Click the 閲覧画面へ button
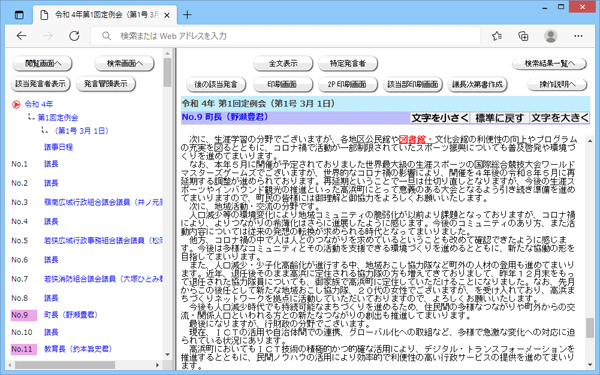Image resolution: width=600 pixels, height=375 pixels. click(x=42, y=64)
